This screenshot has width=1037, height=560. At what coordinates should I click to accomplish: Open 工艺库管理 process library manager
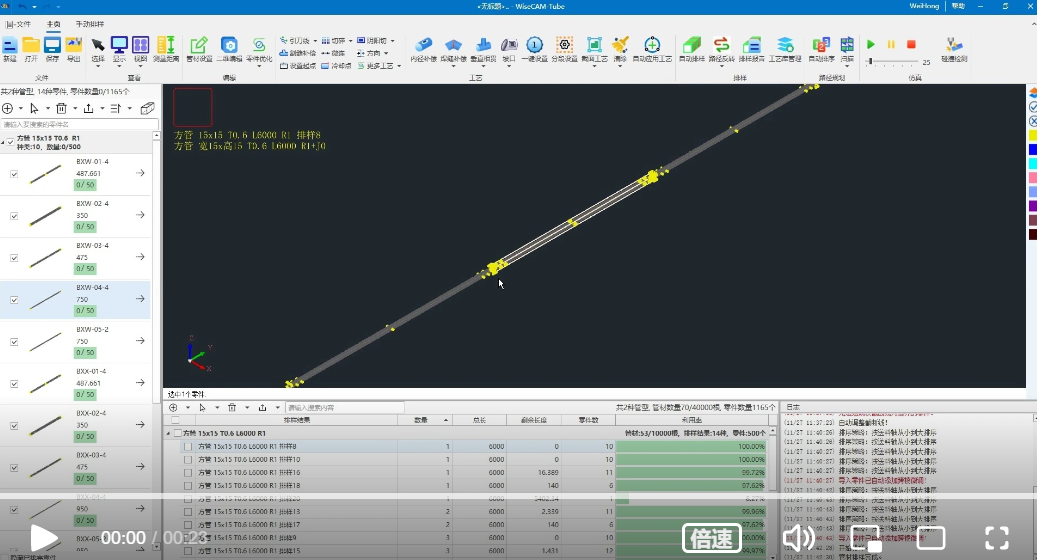coord(785,48)
